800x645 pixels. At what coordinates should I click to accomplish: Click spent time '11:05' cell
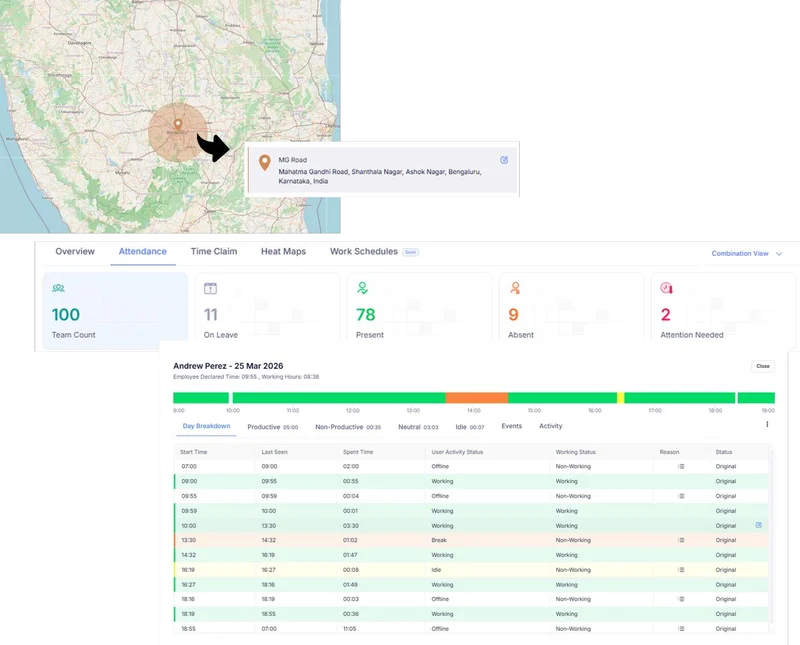pyautogui.click(x=349, y=629)
